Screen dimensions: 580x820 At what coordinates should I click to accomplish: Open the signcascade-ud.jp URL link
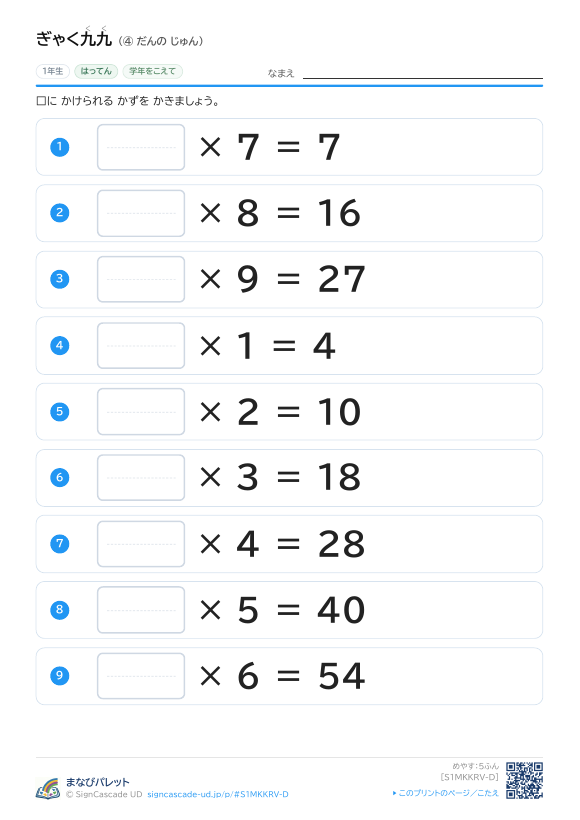(218, 794)
